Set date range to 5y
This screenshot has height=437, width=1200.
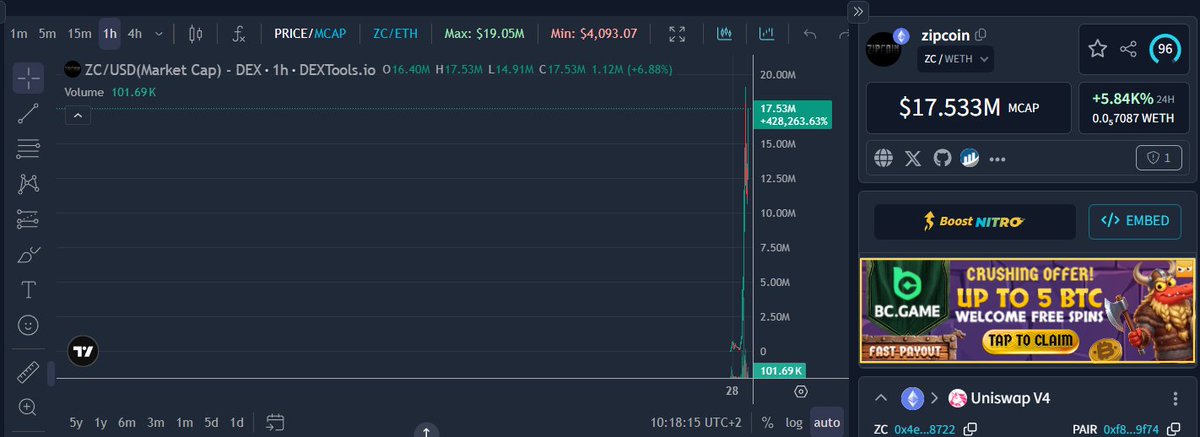(x=76, y=422)
